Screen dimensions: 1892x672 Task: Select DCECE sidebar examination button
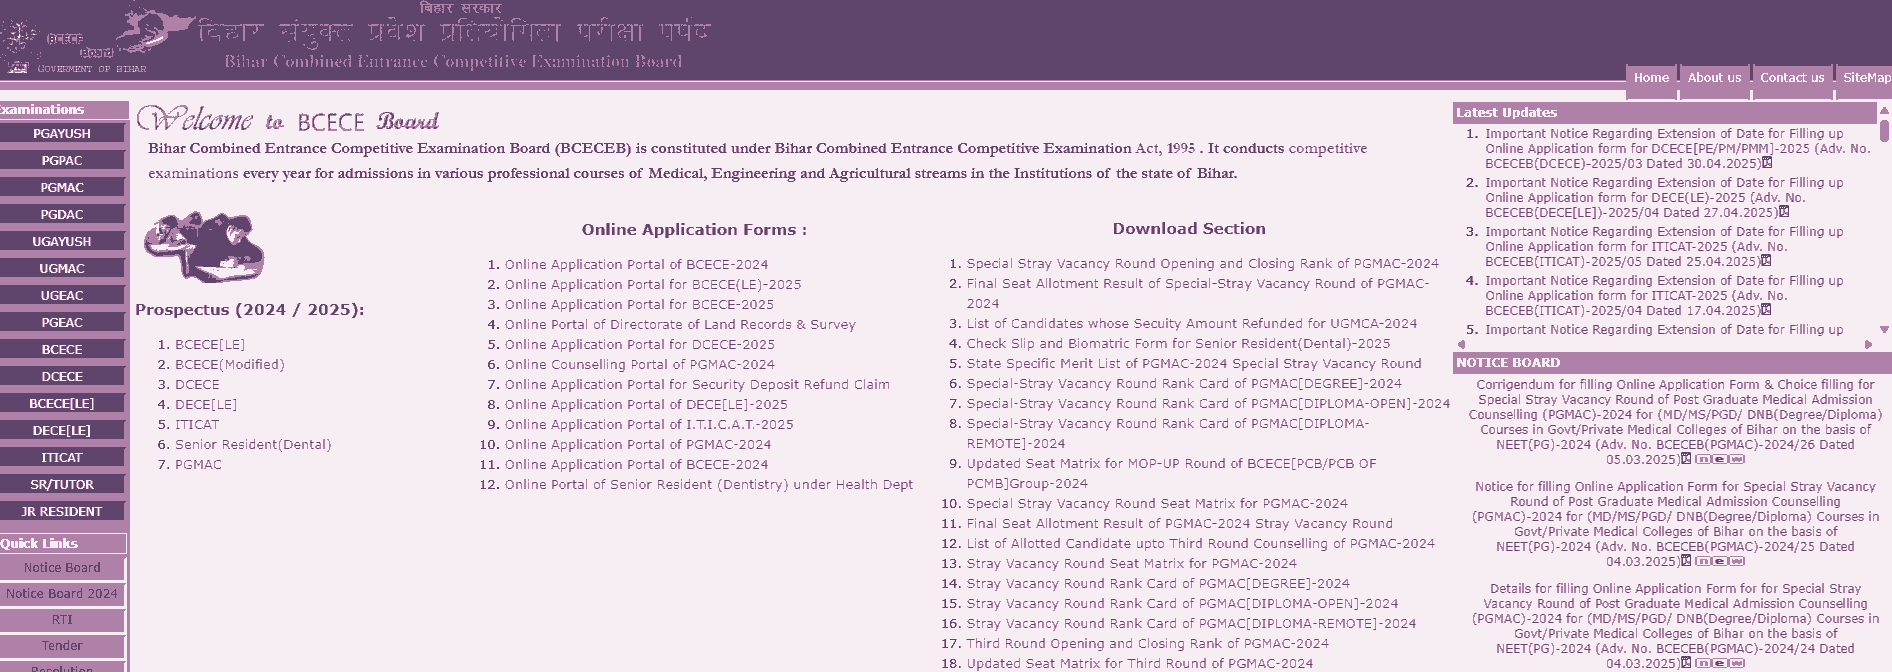click(62, 376)
